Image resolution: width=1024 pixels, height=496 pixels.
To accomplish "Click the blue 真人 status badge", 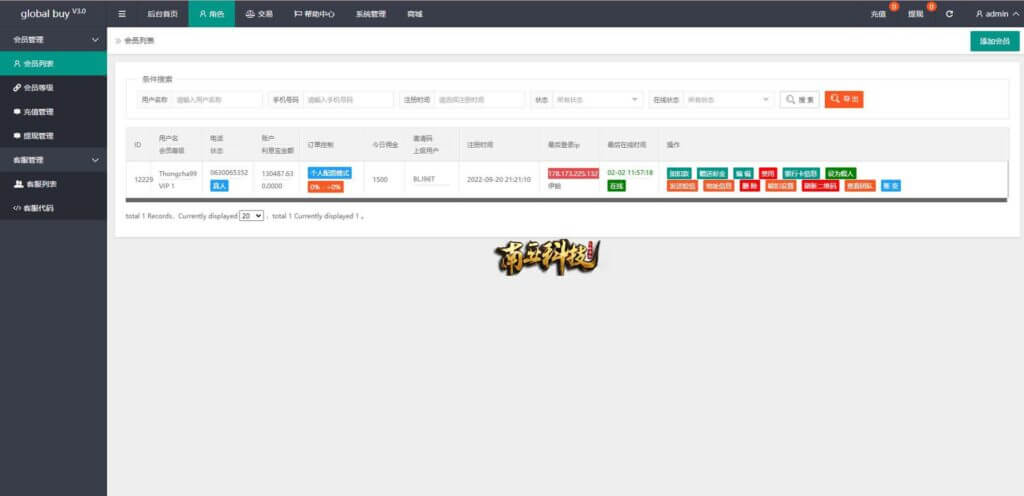I will pyautogui.click(x=219, y=186).
